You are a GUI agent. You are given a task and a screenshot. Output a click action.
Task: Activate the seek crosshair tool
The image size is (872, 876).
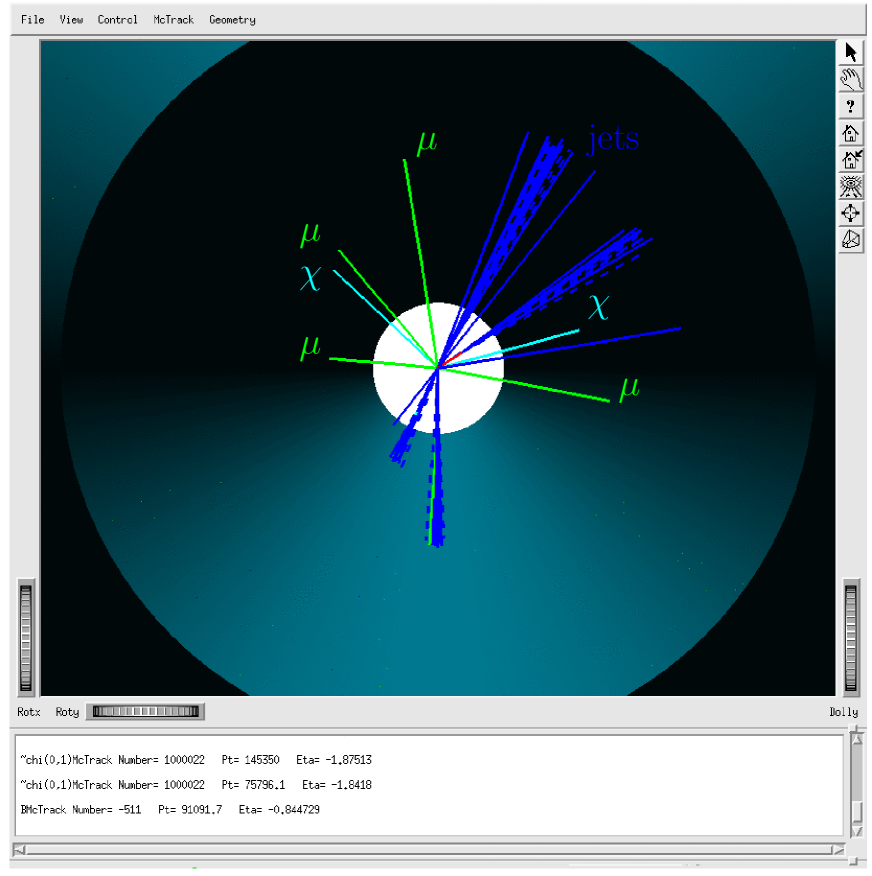[x=851, y=213]
